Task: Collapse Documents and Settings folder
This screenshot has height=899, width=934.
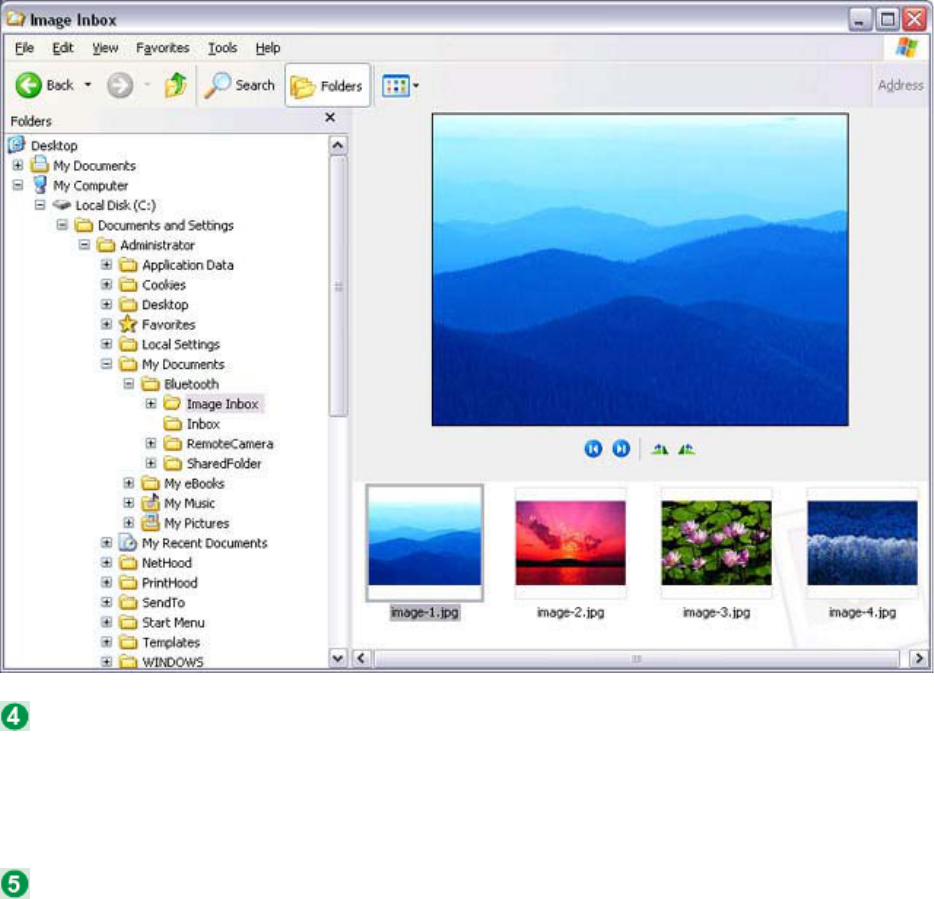Action: [62, 225]
